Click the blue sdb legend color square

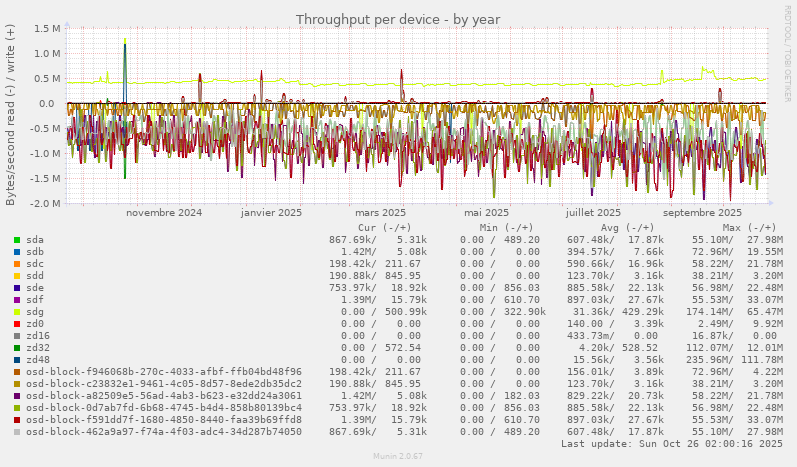tap(17, 252)
